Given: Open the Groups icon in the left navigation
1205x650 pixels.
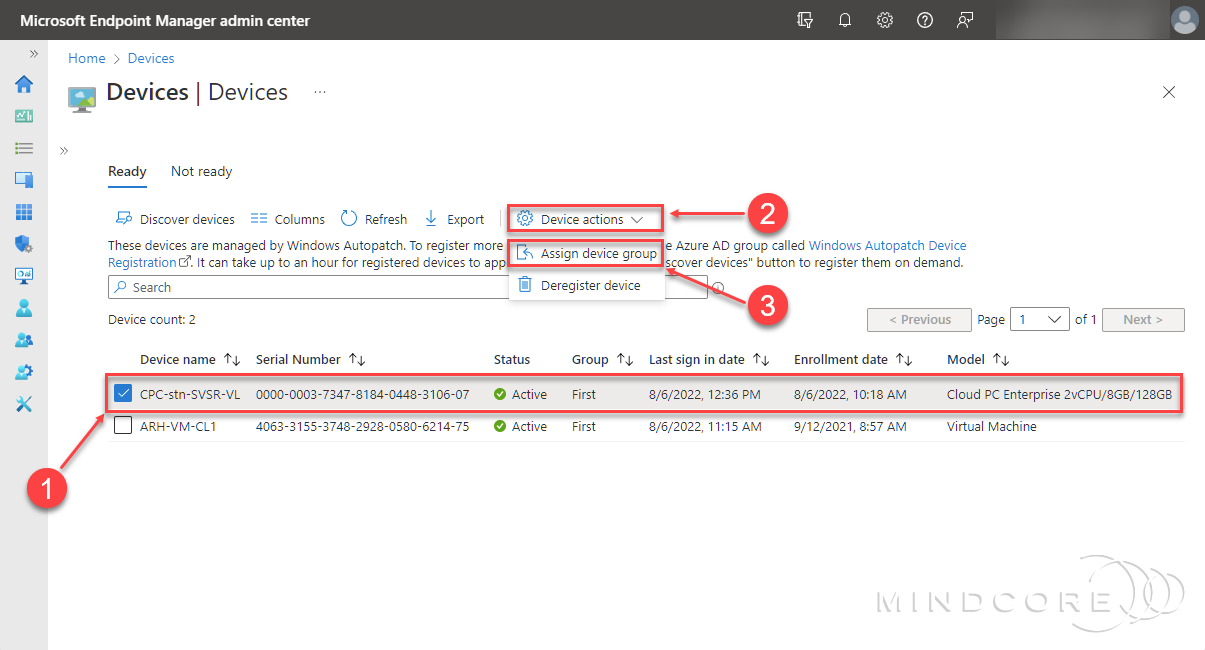Looking at the screenshot, I should pos(23,340).
